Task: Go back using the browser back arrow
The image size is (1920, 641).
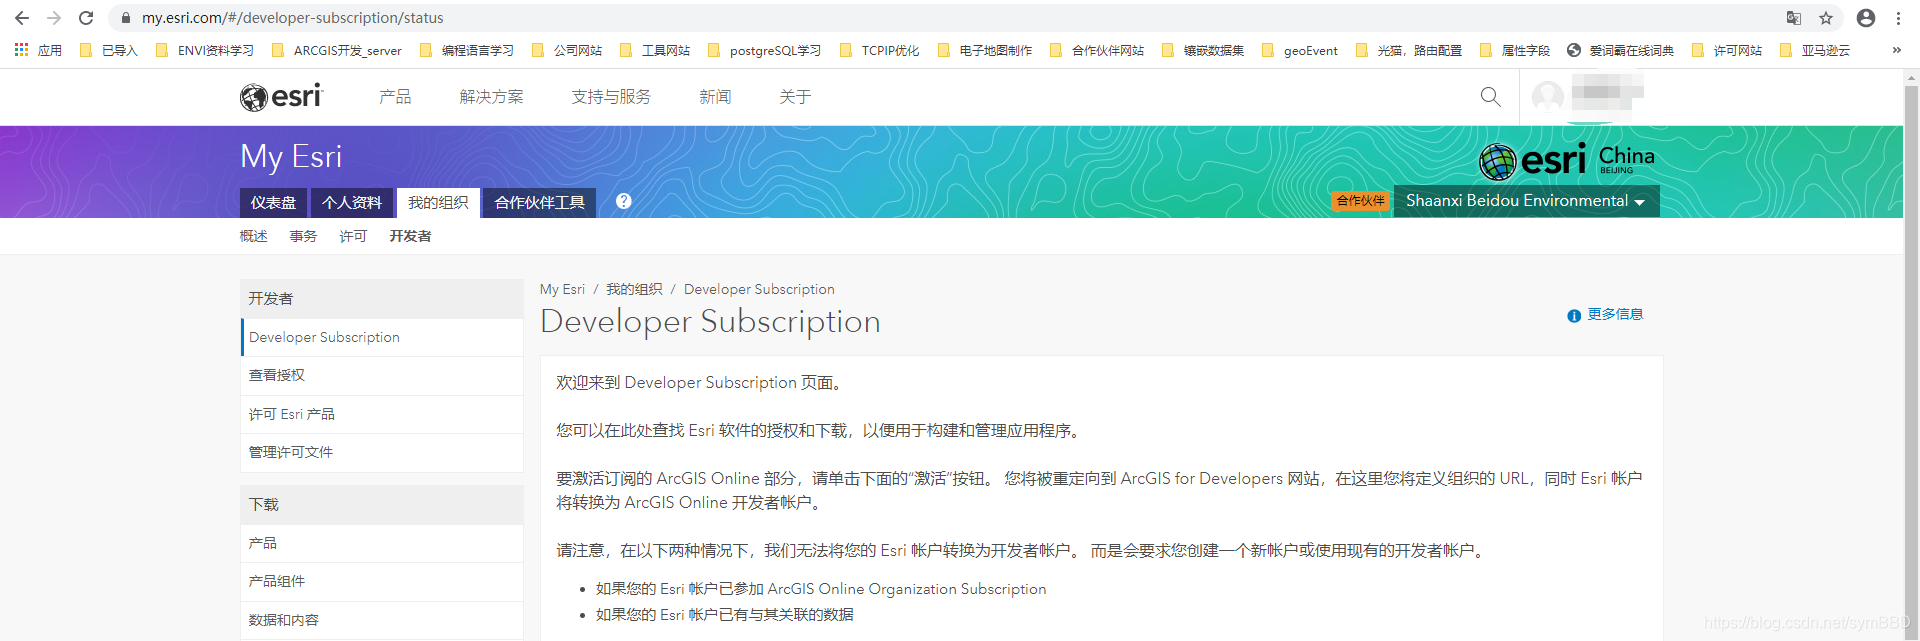Action: tap(22, 18)
